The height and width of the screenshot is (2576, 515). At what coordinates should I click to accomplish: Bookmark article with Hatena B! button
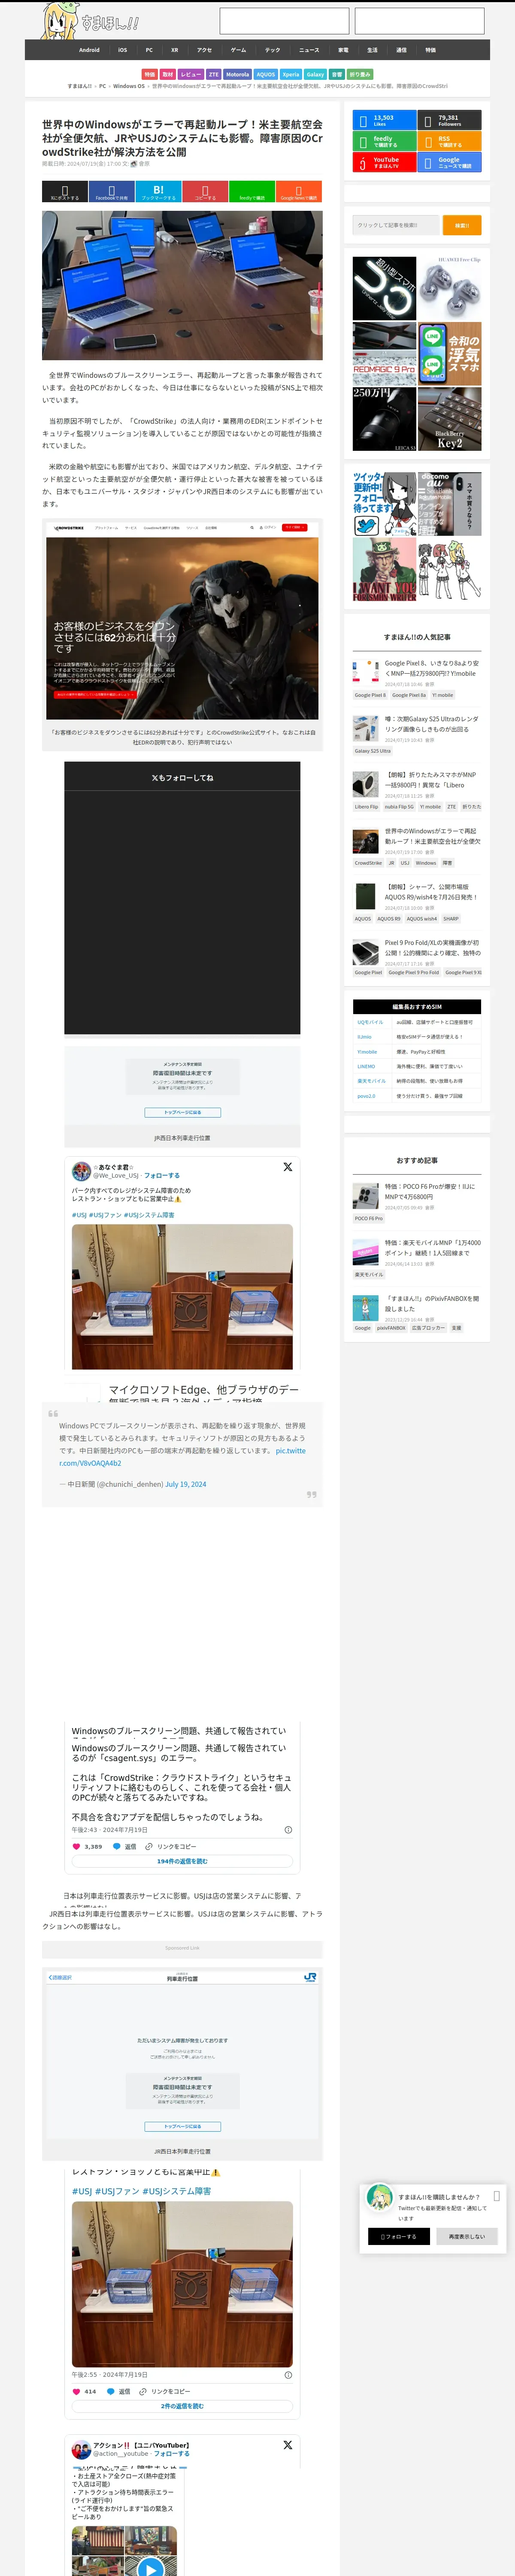(x=158, y=192)
